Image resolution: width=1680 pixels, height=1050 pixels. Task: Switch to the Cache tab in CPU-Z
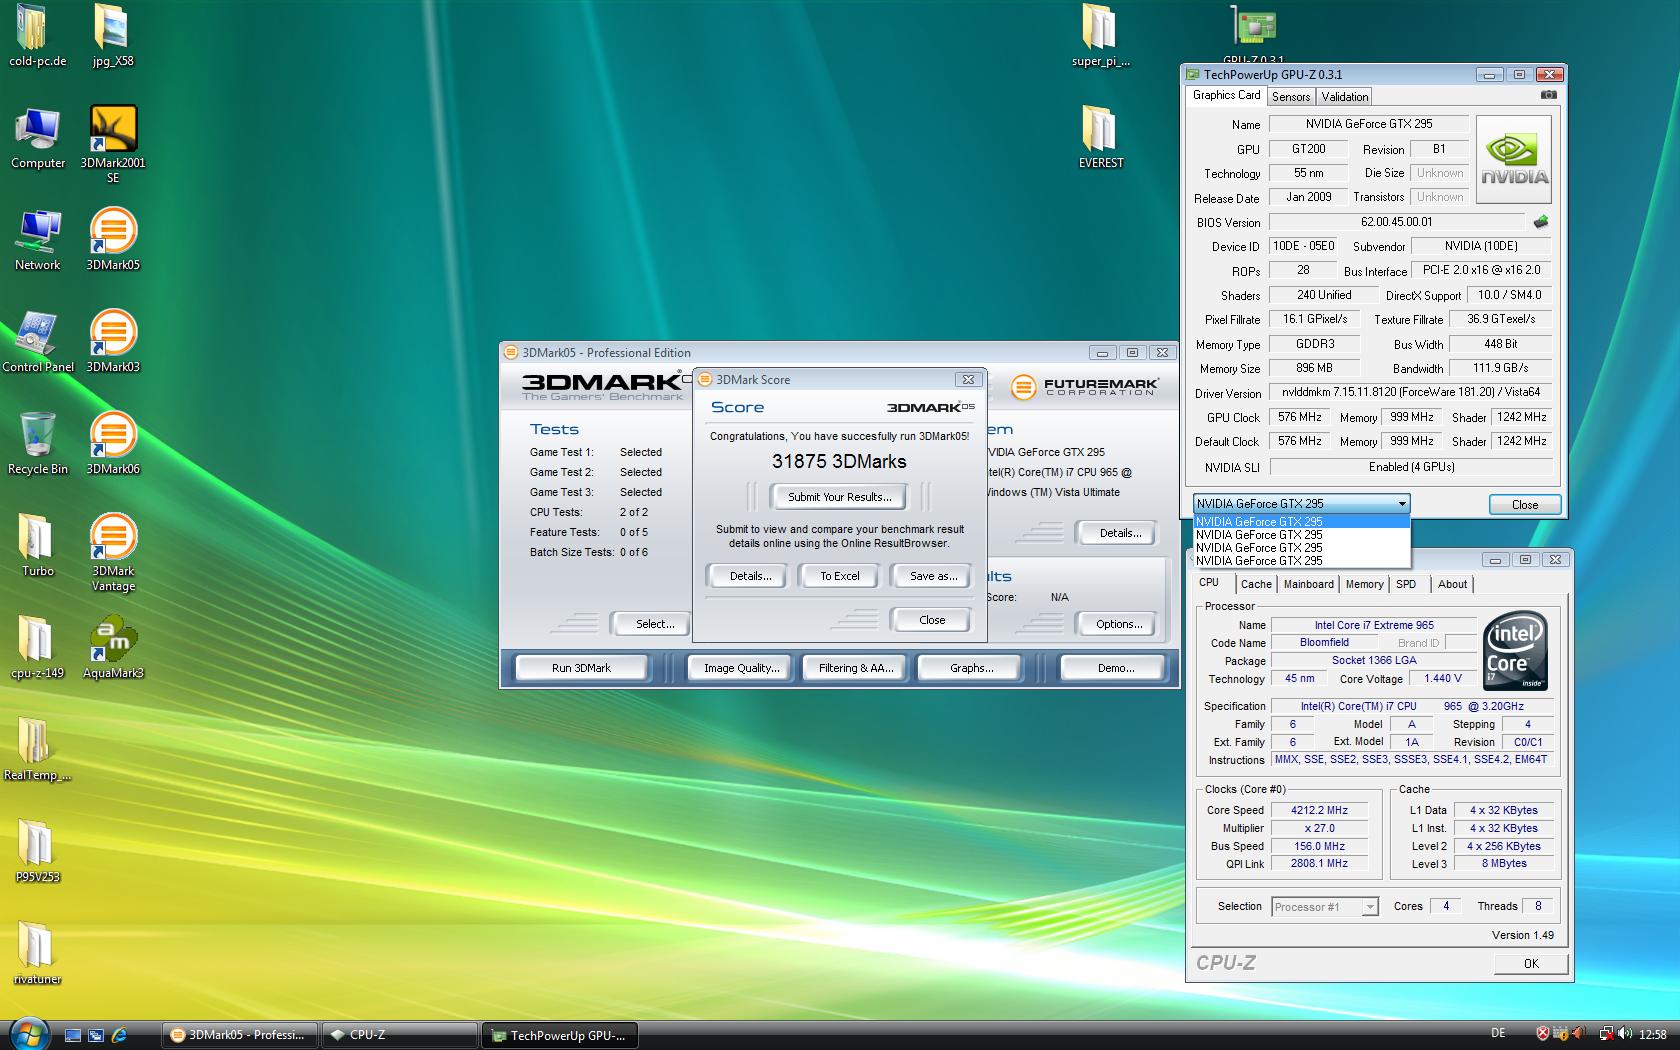click(1256, 584)
